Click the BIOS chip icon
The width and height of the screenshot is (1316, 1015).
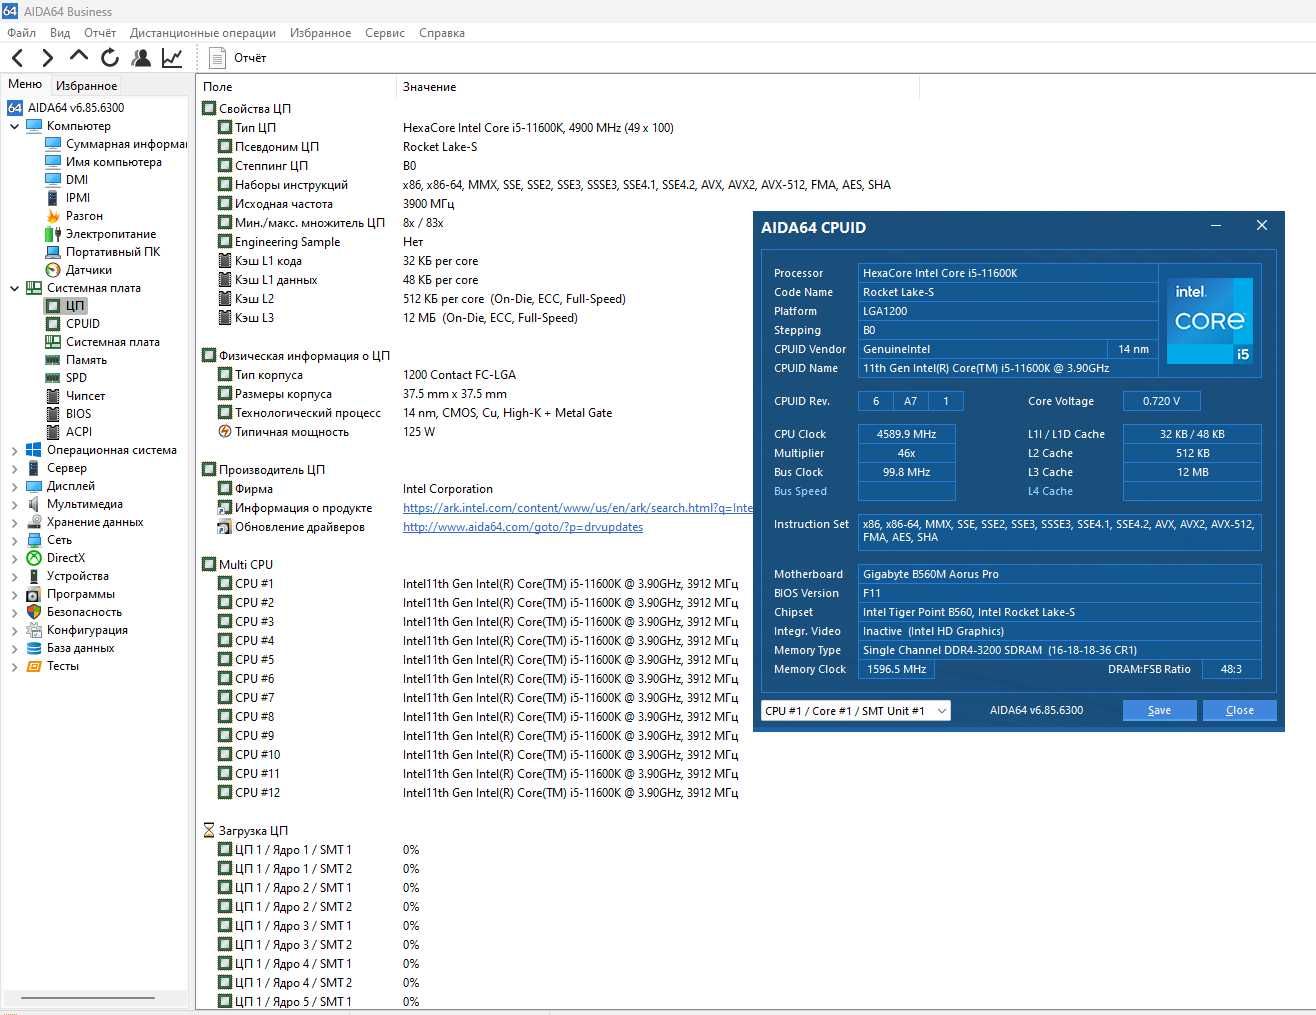[x=53, y=414]
